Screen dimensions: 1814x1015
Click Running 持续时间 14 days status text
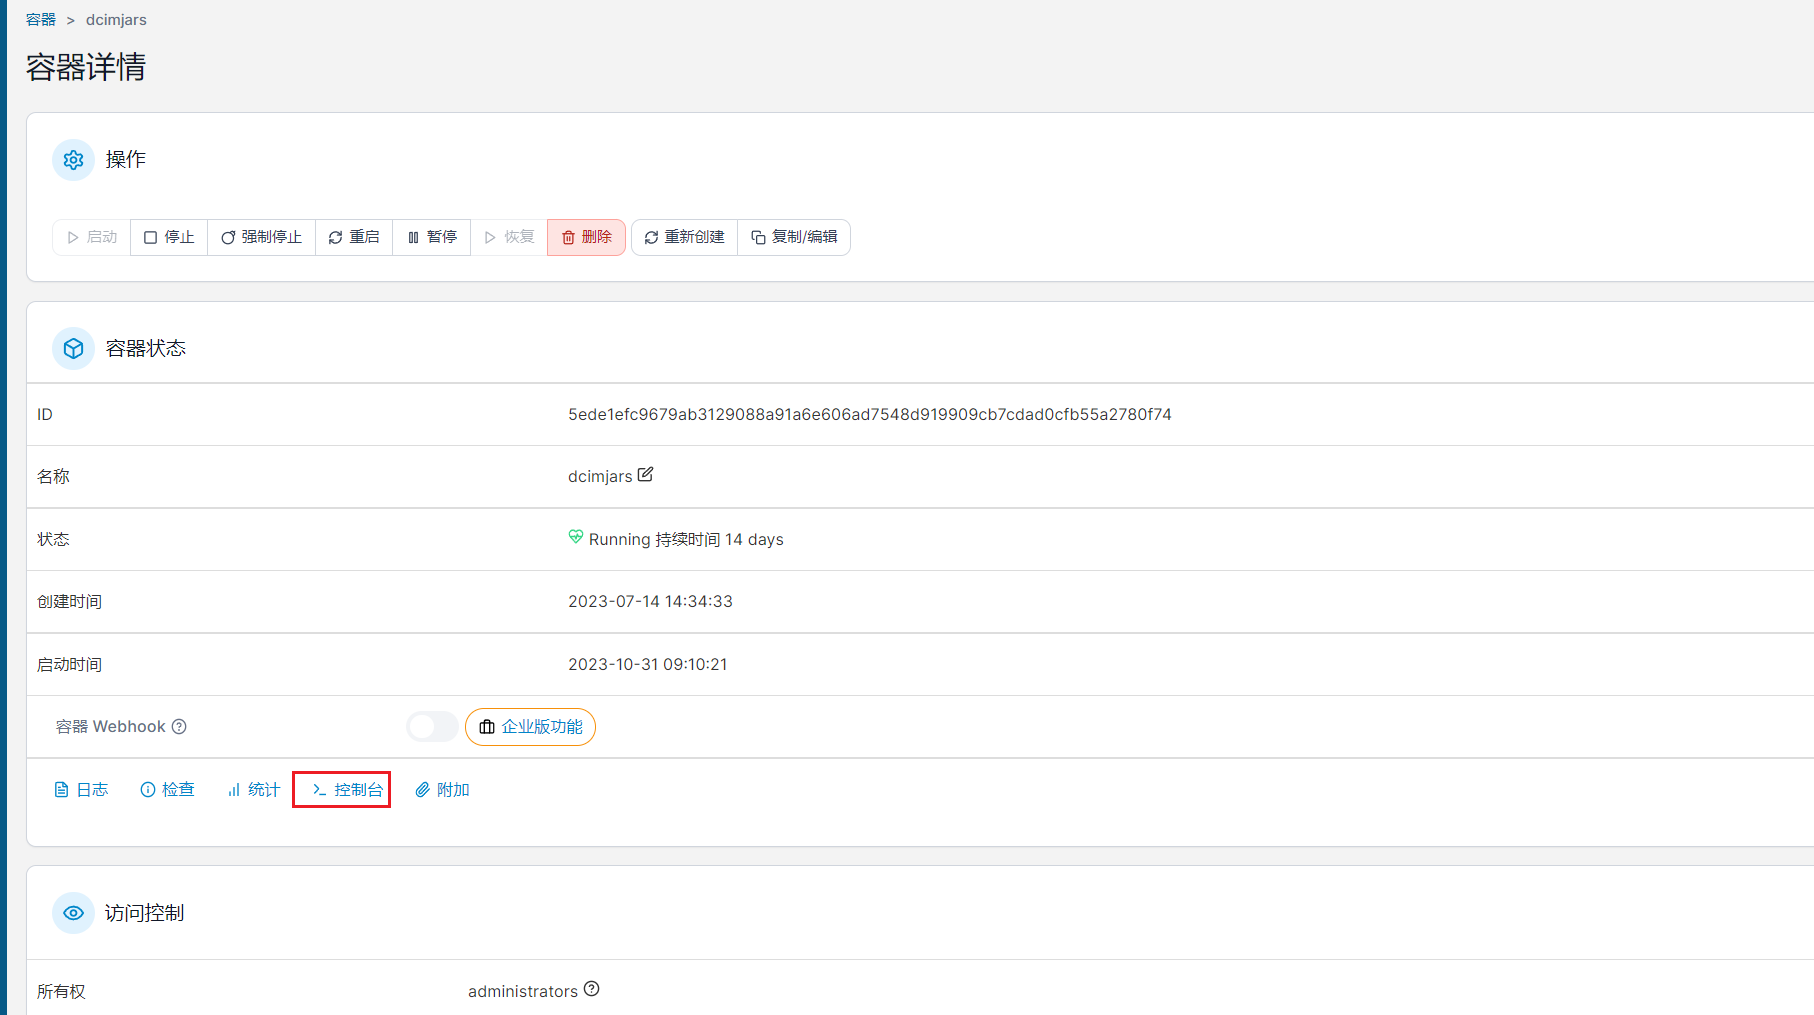tap(686, 540)
